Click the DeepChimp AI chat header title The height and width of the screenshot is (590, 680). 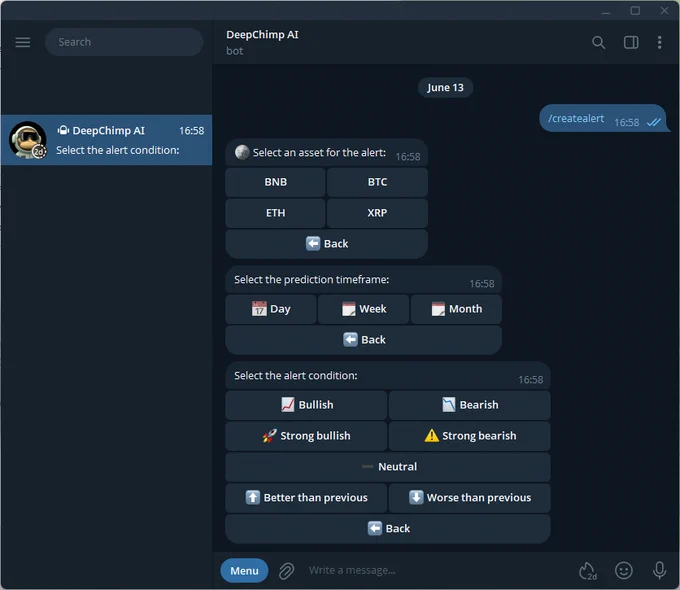(262, 35)
